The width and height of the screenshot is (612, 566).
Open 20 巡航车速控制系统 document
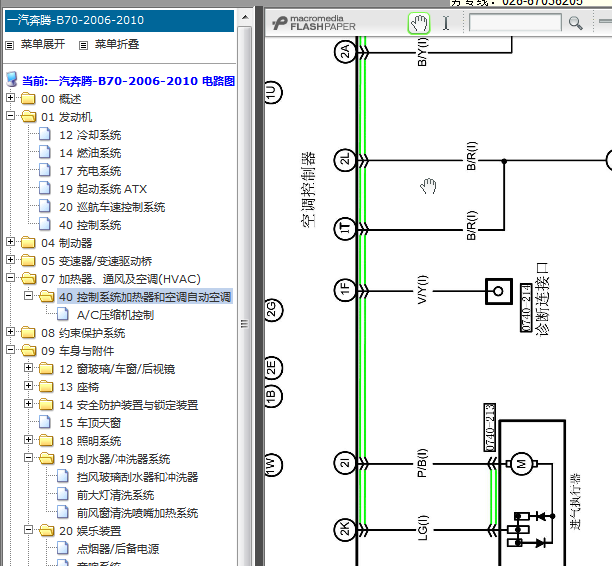tap(112, 207)
